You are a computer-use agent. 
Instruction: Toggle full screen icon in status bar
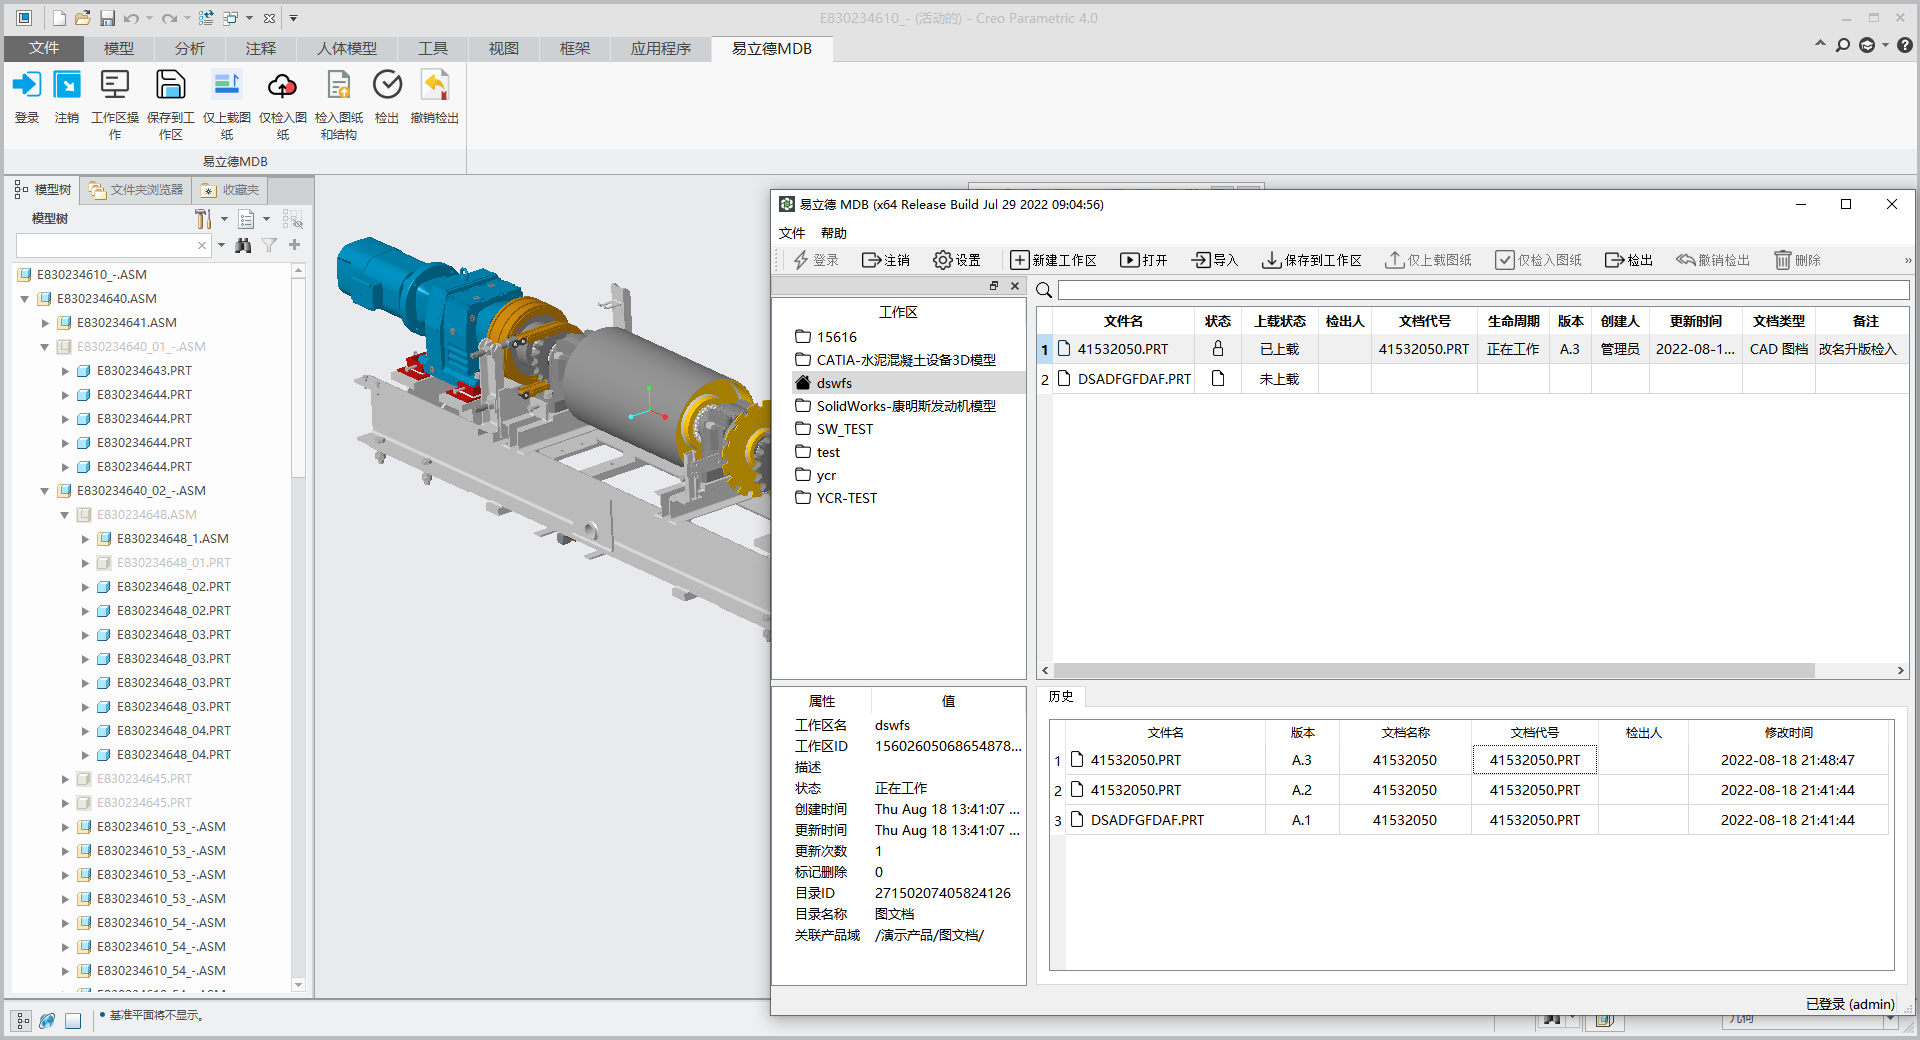click(x=73, y=1021)
